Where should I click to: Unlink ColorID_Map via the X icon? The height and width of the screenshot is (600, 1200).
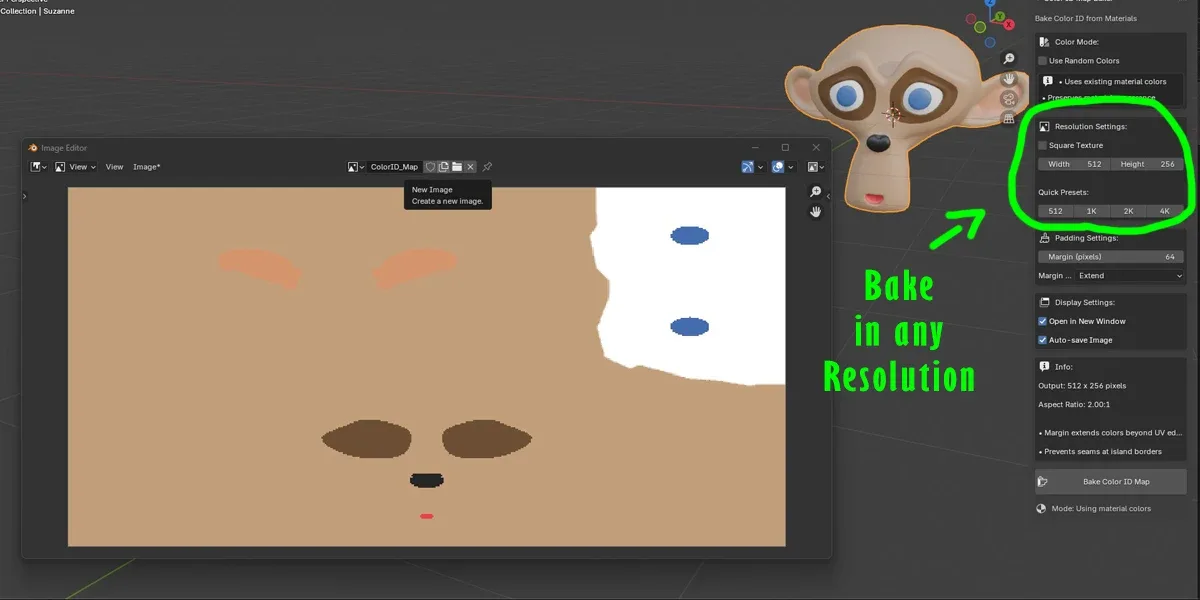point(470,167)
